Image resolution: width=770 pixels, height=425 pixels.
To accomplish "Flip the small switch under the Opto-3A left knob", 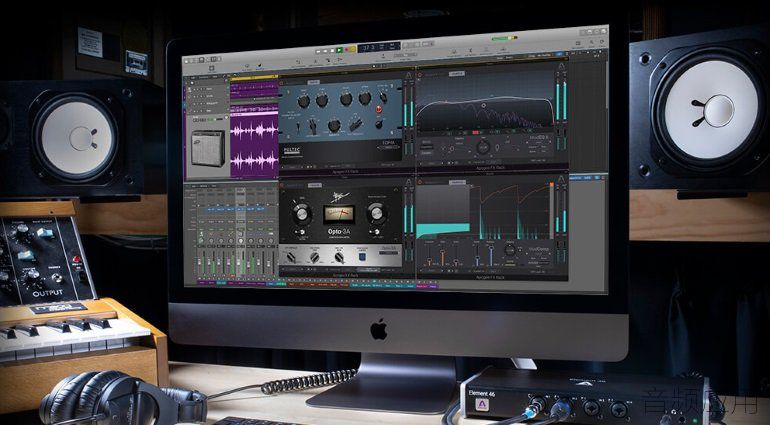I will 301,232.
